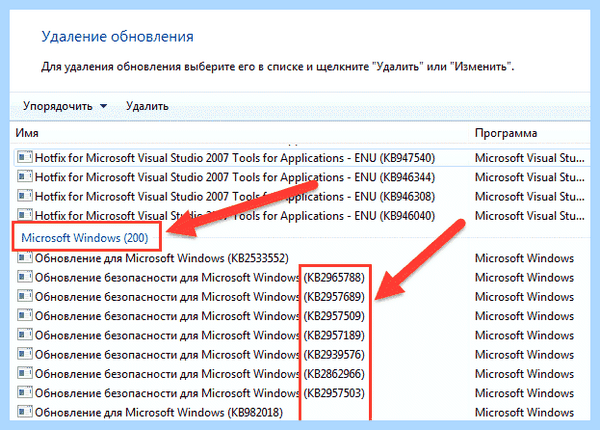Select security update text with KB2957689
The width and height of the screenshot is (600, 430).
point(200,297)
